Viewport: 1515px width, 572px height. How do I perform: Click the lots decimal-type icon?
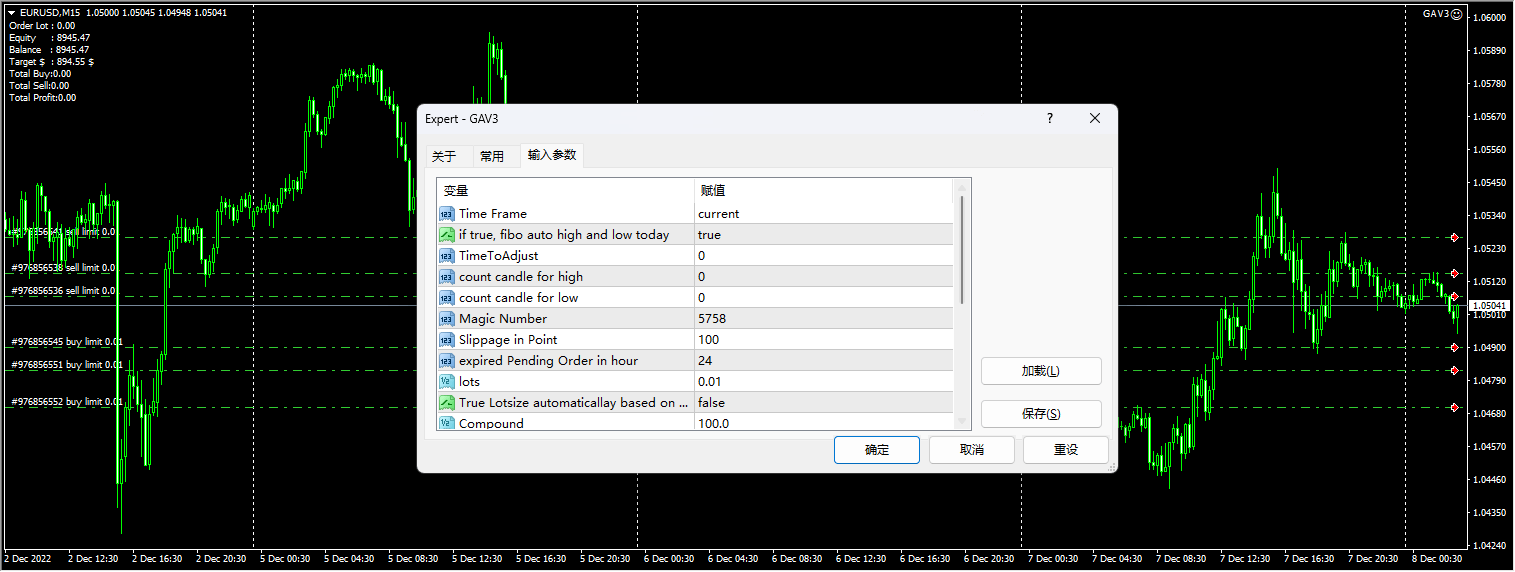click(x=447, y=382)
